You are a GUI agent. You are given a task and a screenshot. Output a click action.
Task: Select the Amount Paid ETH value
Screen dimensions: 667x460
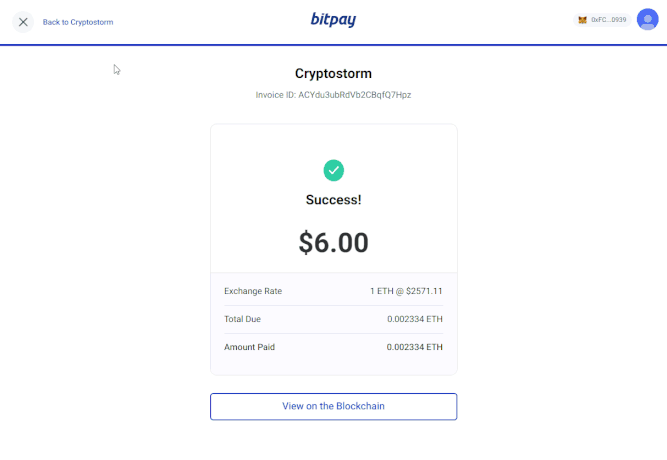[415, 347]
